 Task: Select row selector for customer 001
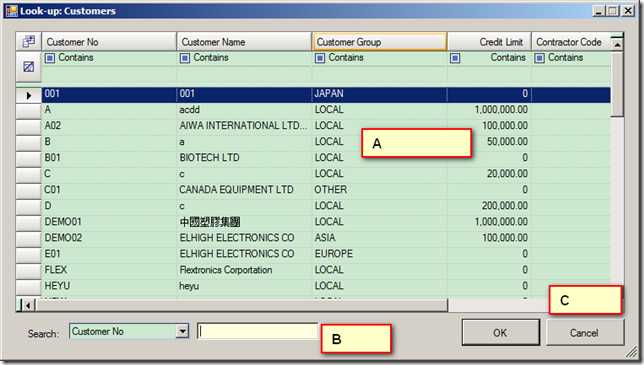(x=29, y=95)
